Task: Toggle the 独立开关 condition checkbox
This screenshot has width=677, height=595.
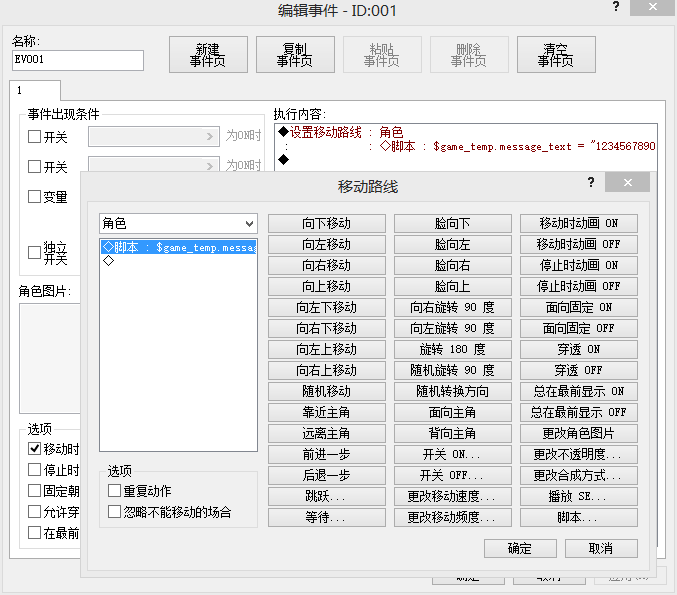Action: coord(34,253)
